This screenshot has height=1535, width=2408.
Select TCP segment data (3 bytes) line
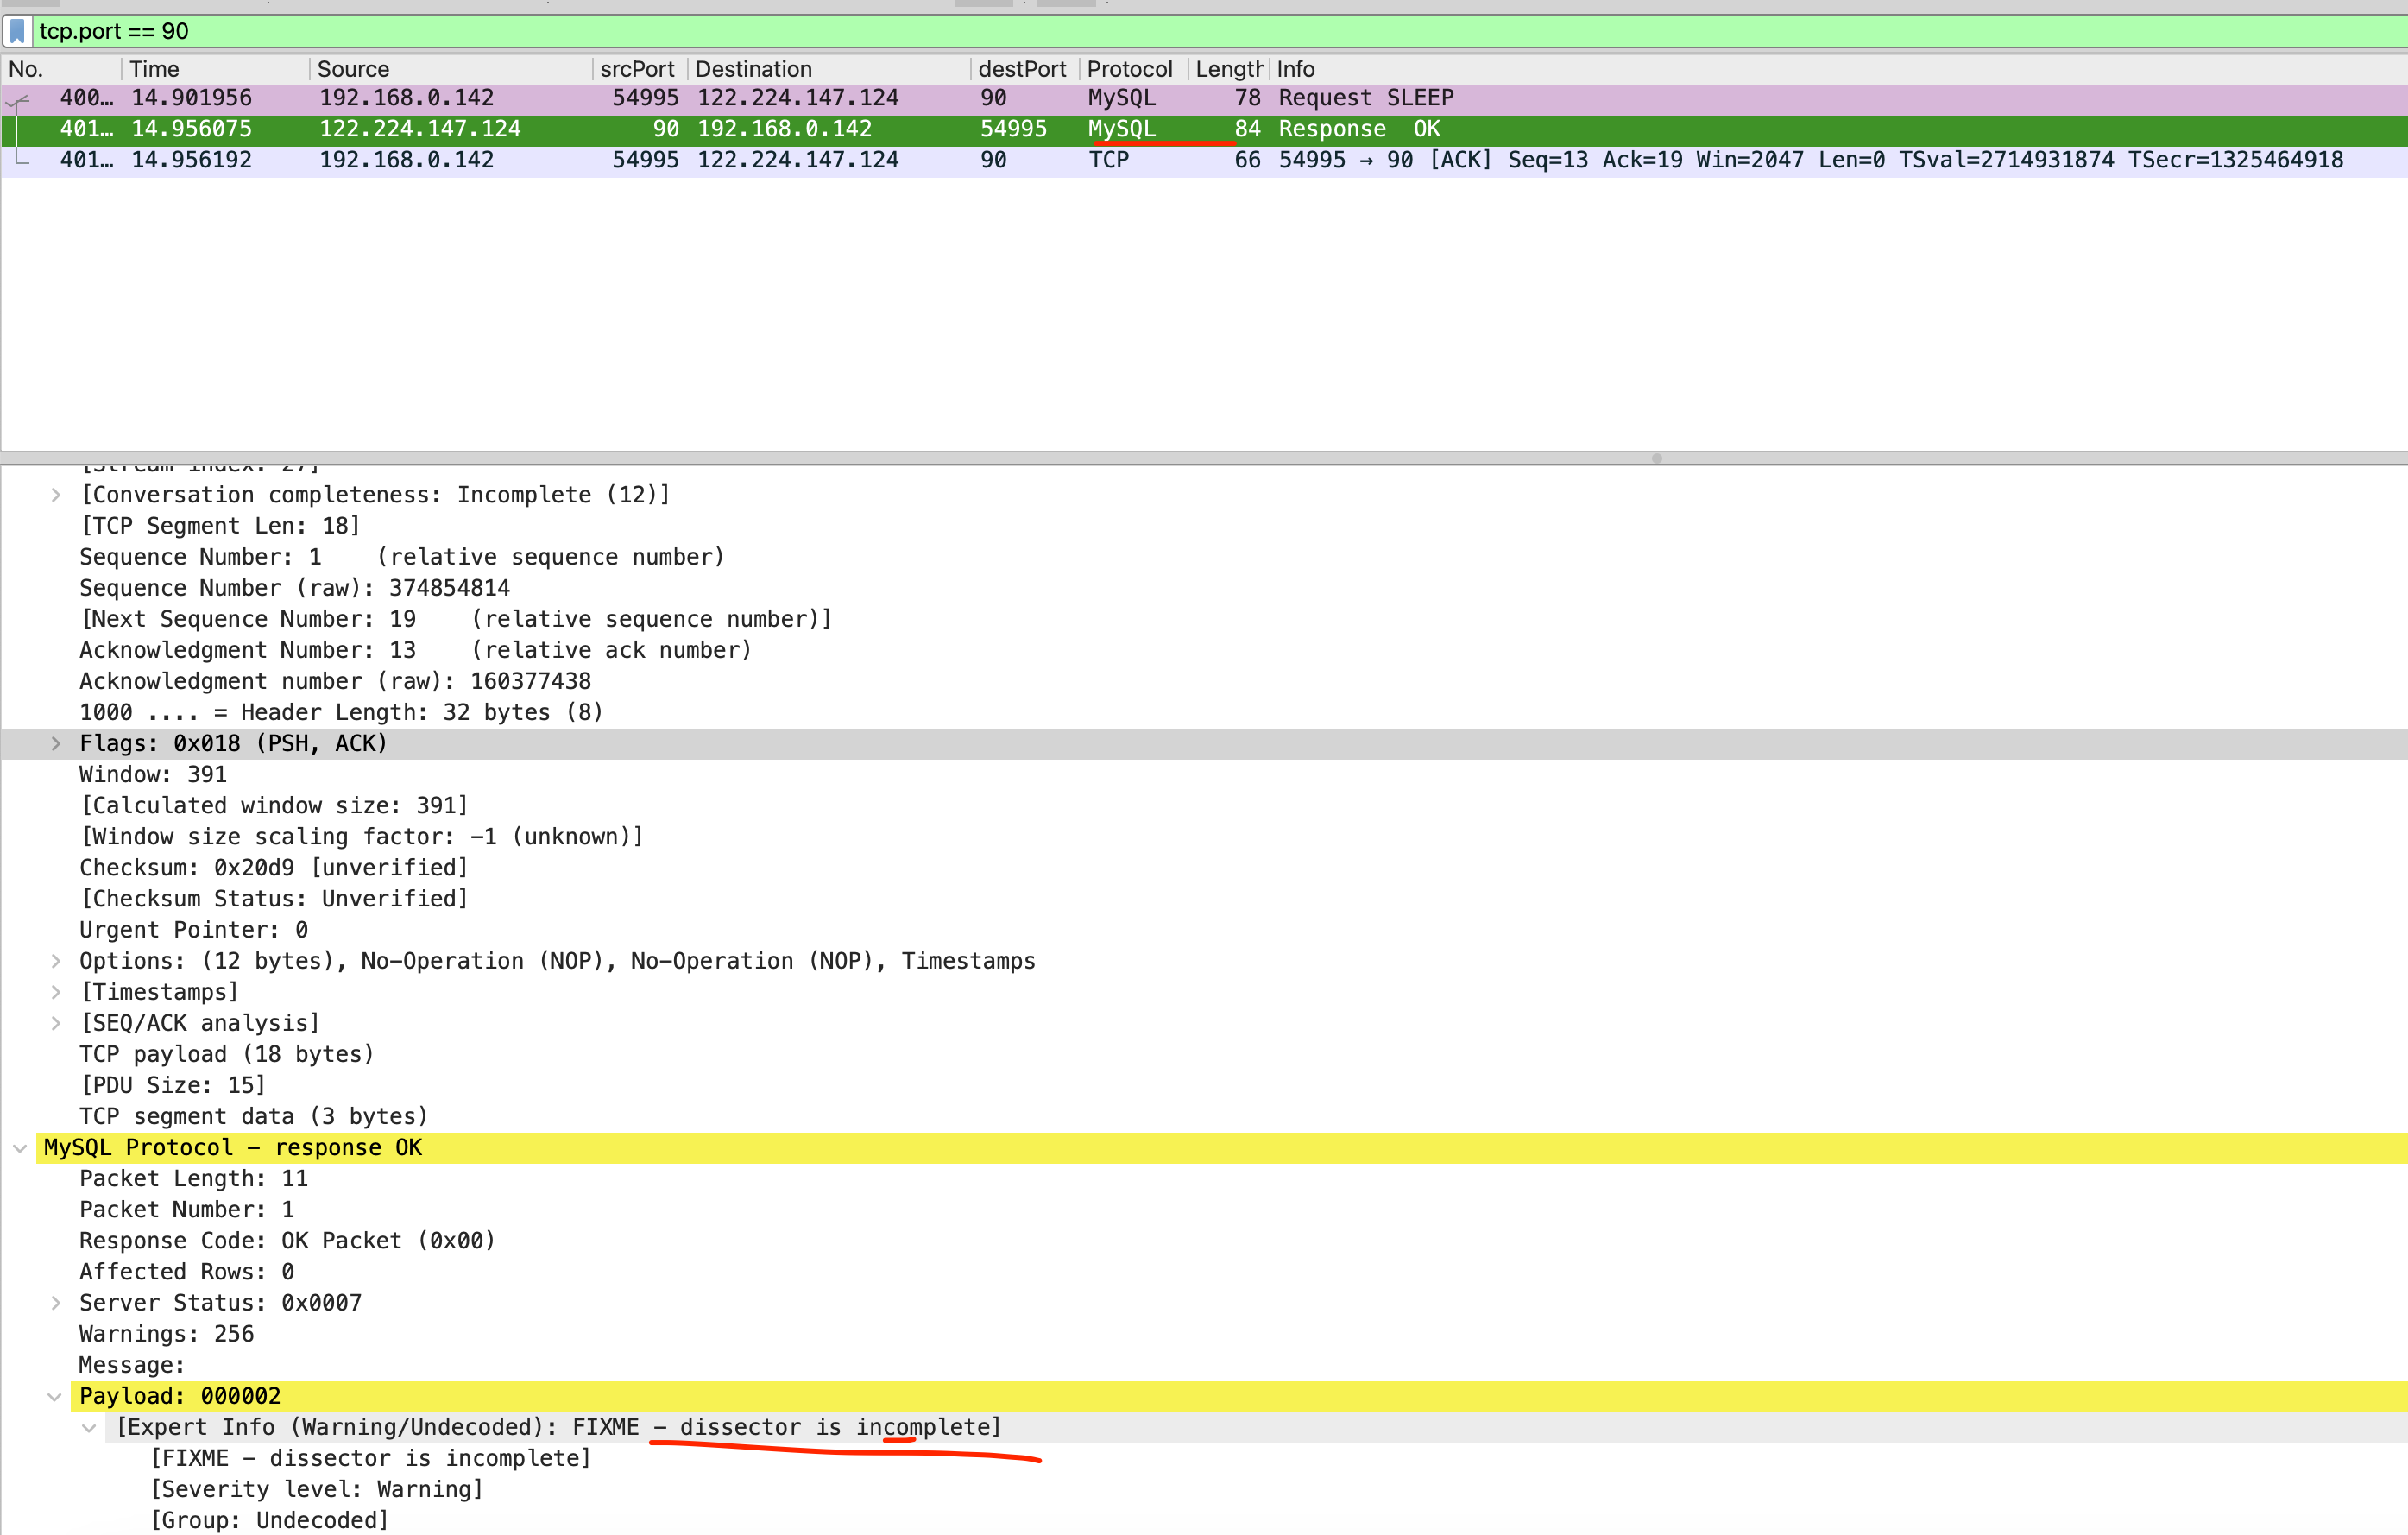click(x=254, y=1117)
